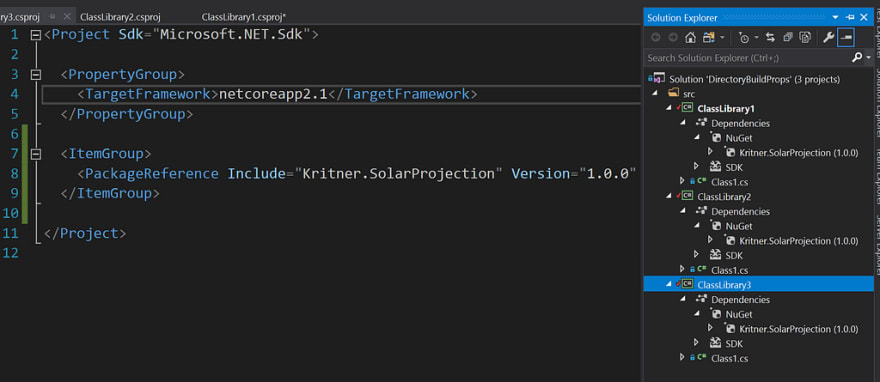Click the Show All Files icon

pos(805,38)
